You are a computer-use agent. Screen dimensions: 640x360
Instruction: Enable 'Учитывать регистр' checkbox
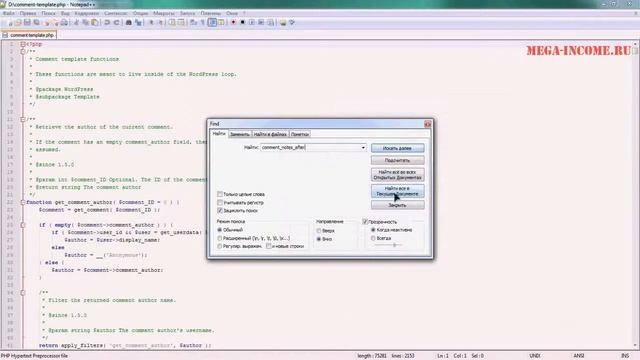(220, 202)
